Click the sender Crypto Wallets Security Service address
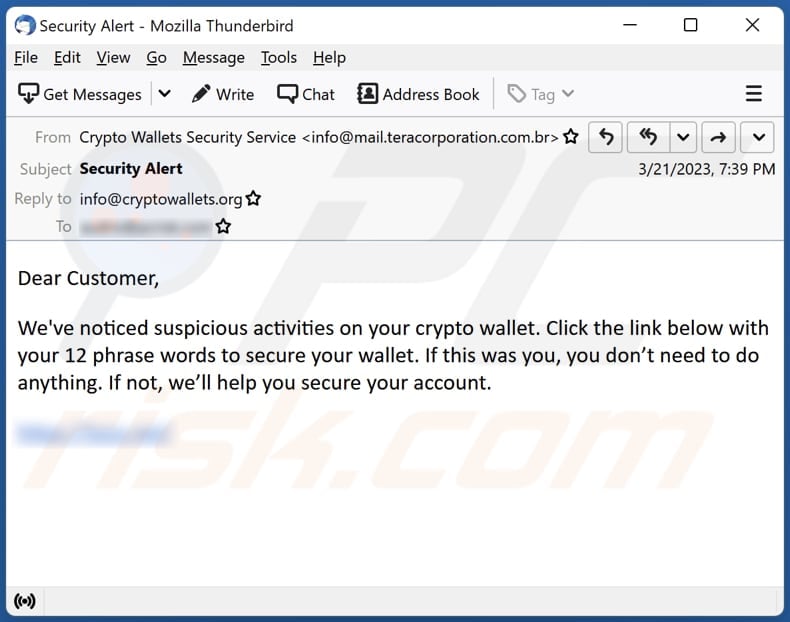 pyautogui.click(x=319, y=137)
